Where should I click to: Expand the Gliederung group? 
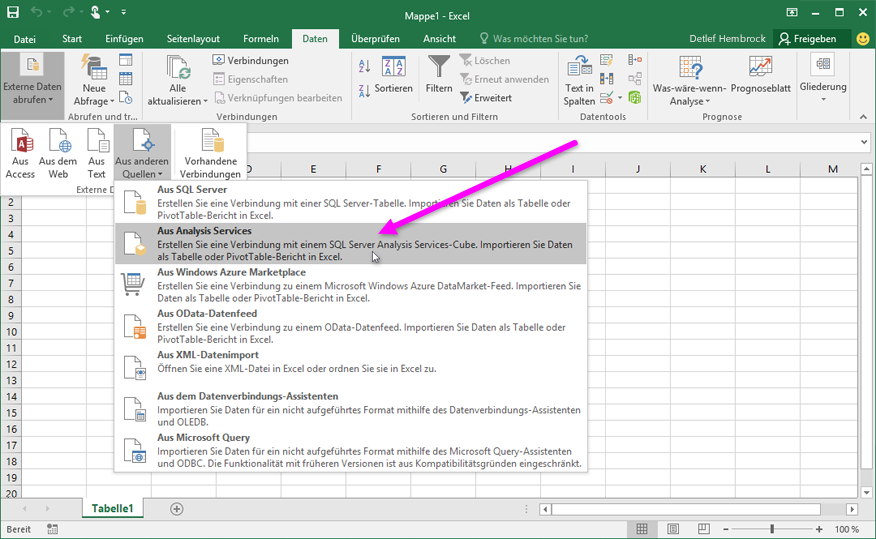pyautogui.click(x=822, y=79)
